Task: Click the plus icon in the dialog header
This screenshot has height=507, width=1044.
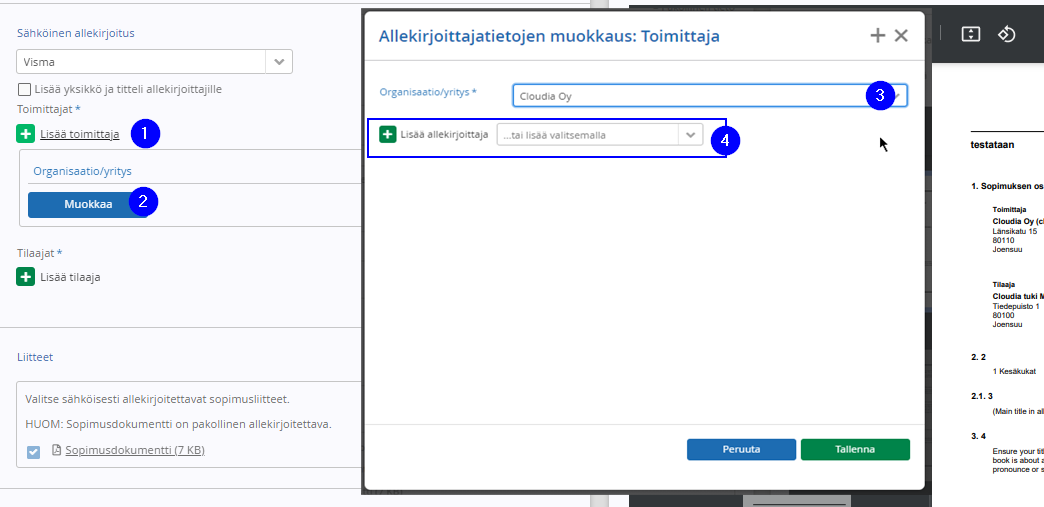Action: 878,36
